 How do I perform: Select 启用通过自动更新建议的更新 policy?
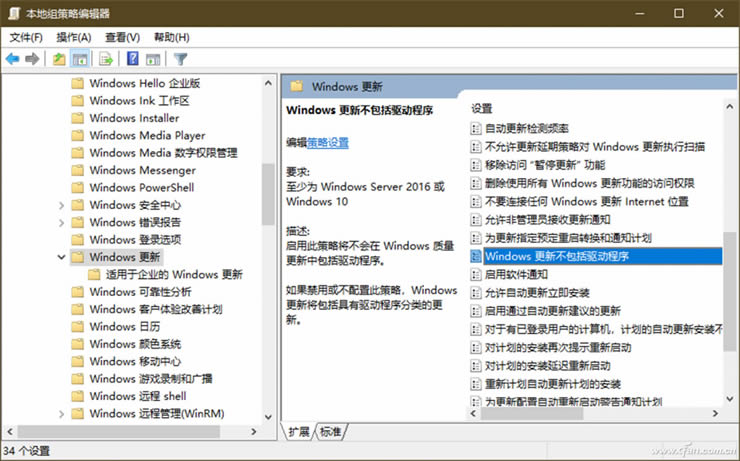553,311
